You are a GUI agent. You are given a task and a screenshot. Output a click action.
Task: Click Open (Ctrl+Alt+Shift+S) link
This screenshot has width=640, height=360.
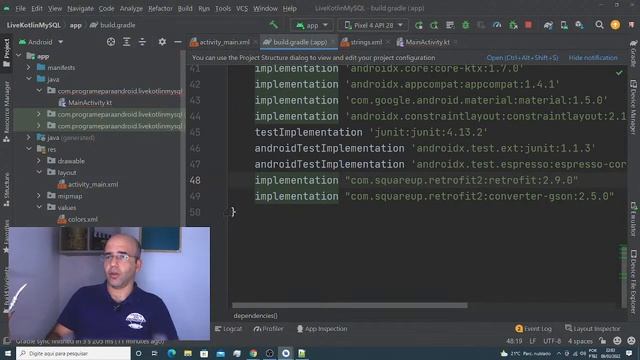(x=522, y=58)
